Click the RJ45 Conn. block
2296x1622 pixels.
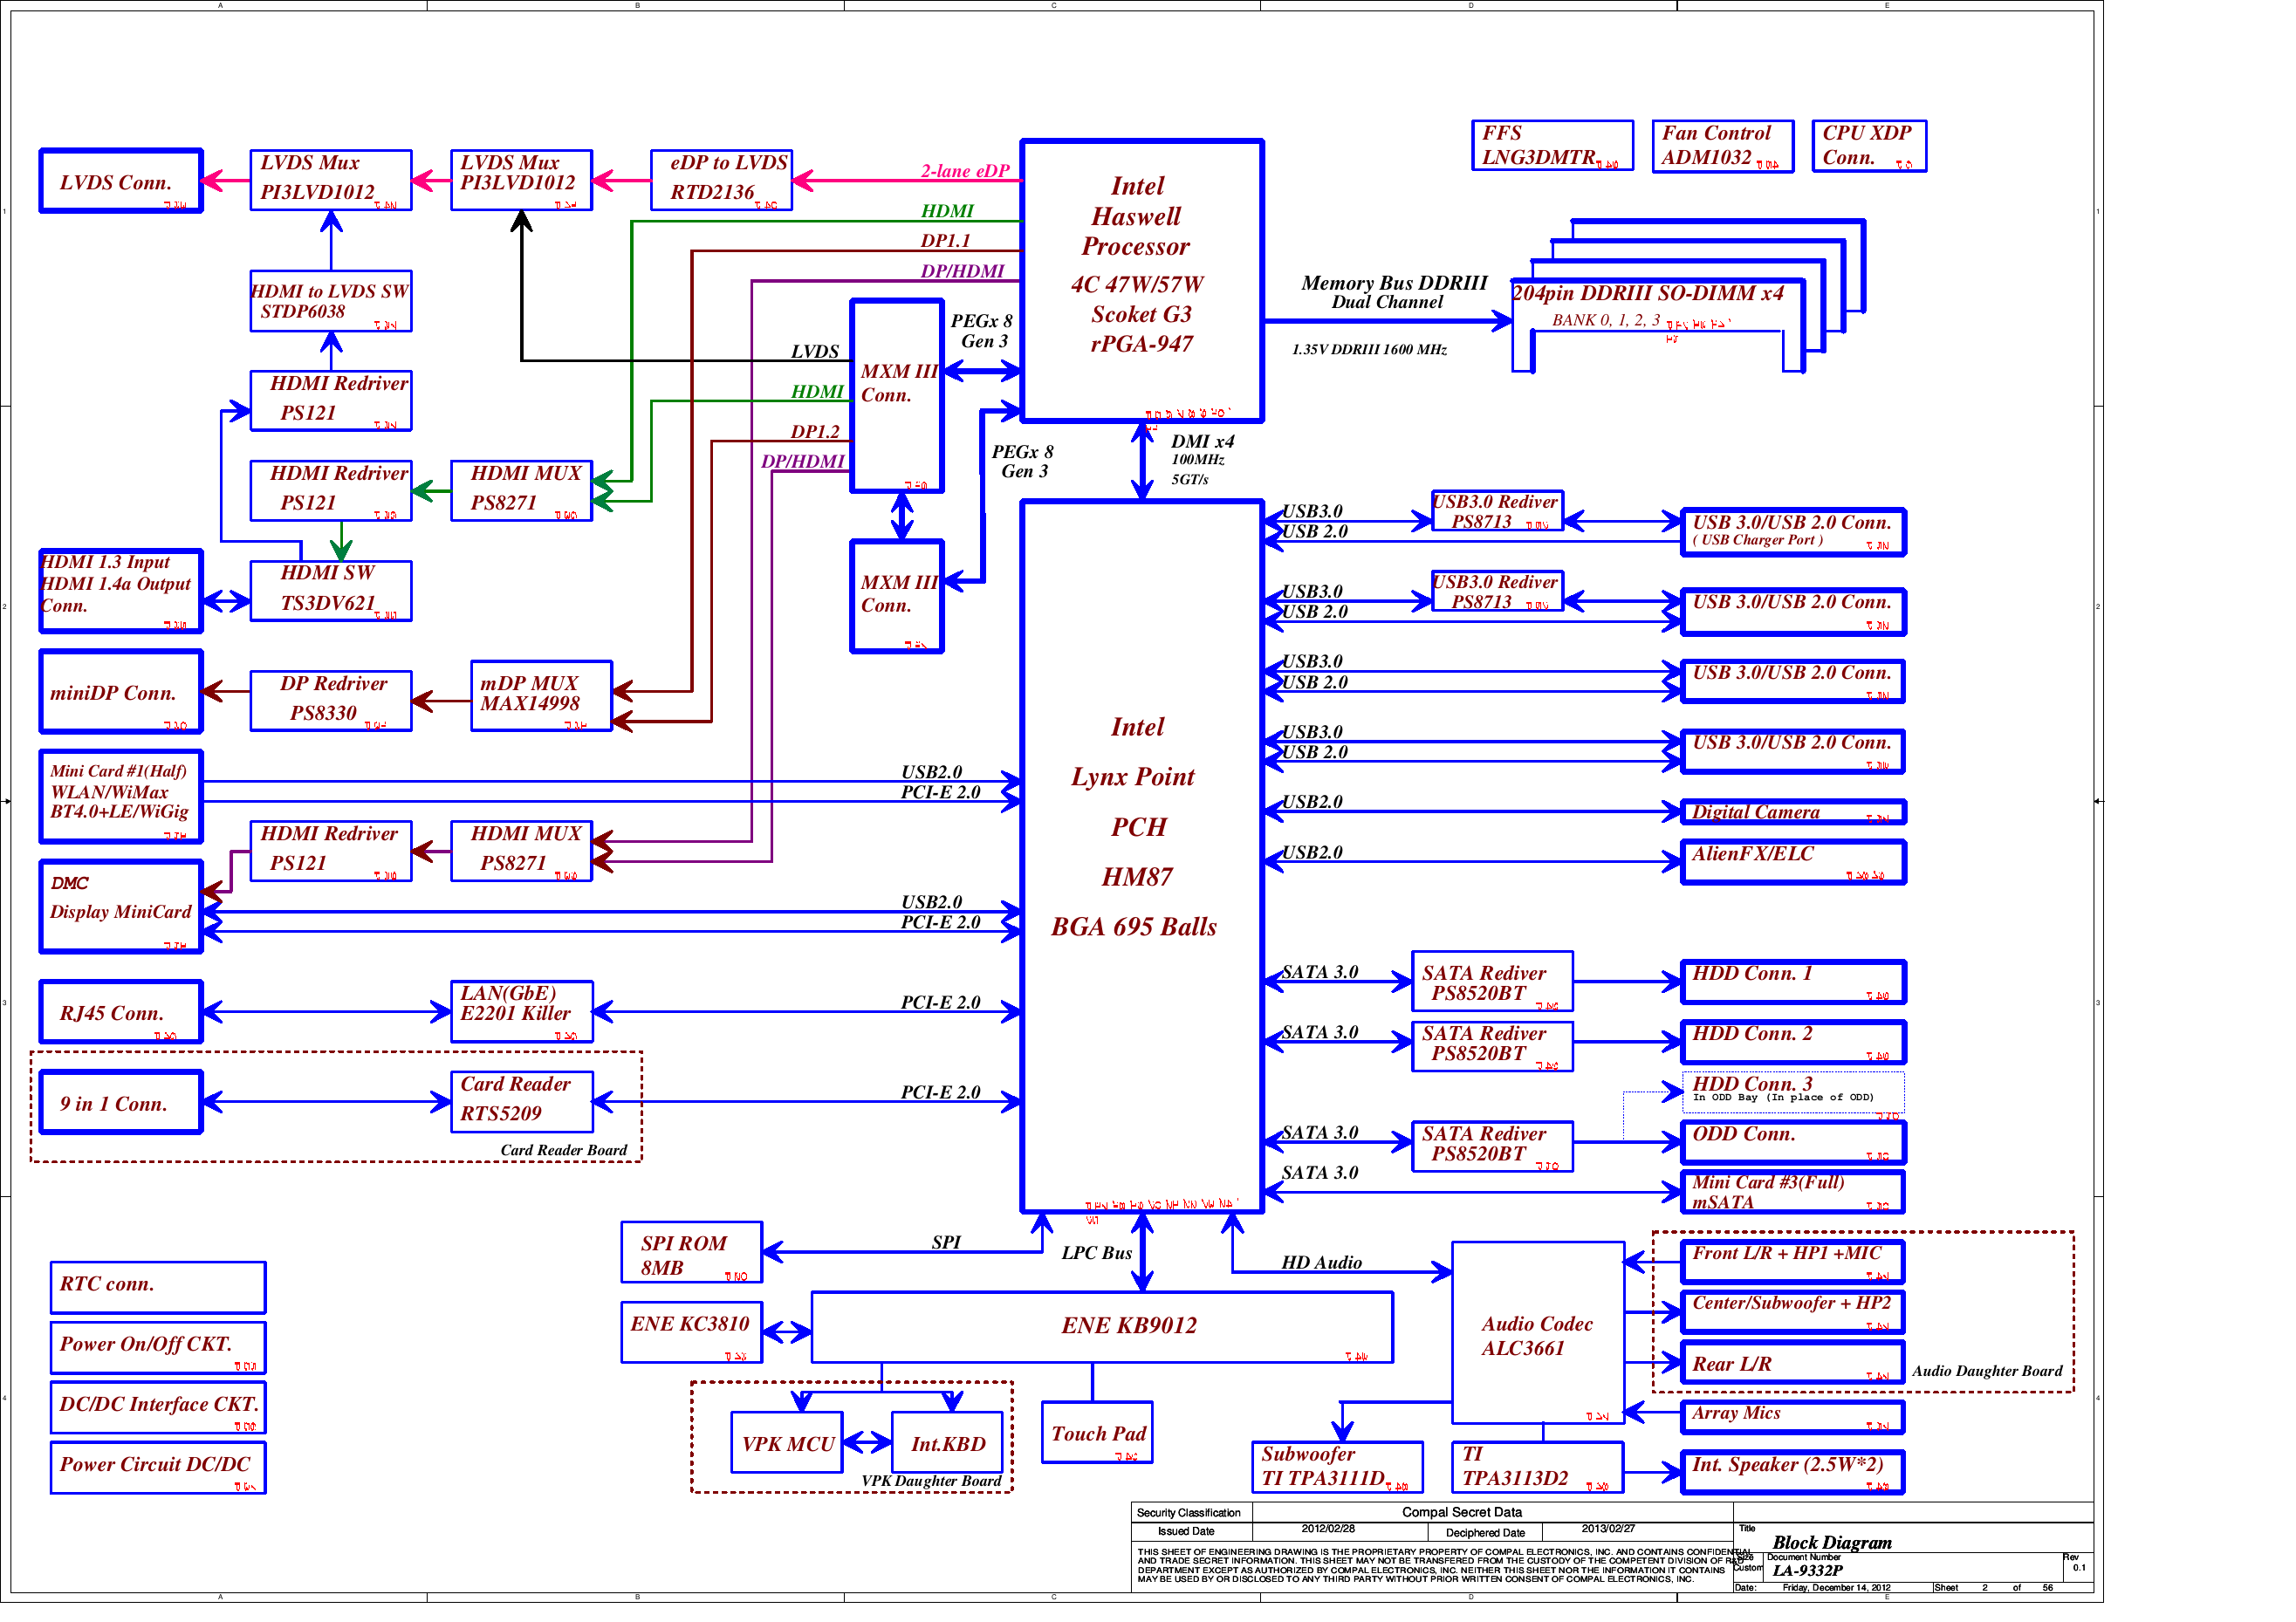(121, 1012)
